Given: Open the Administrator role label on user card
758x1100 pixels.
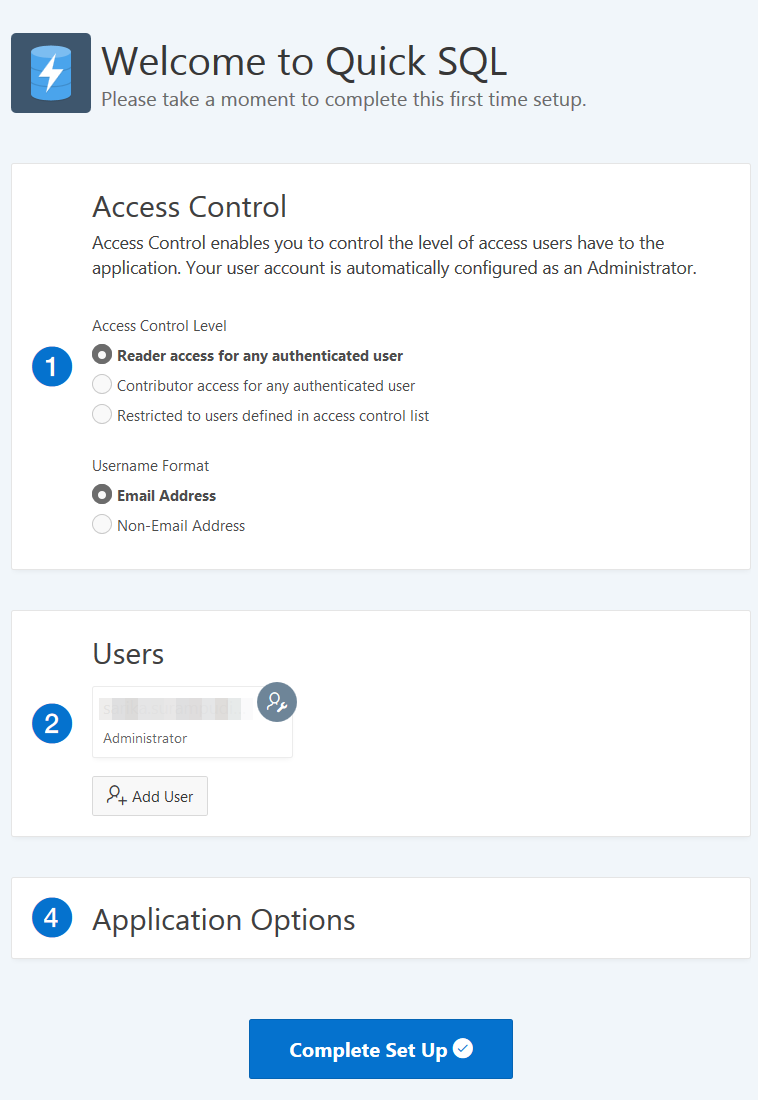Looking at the screenshot, I should point(145,738).
